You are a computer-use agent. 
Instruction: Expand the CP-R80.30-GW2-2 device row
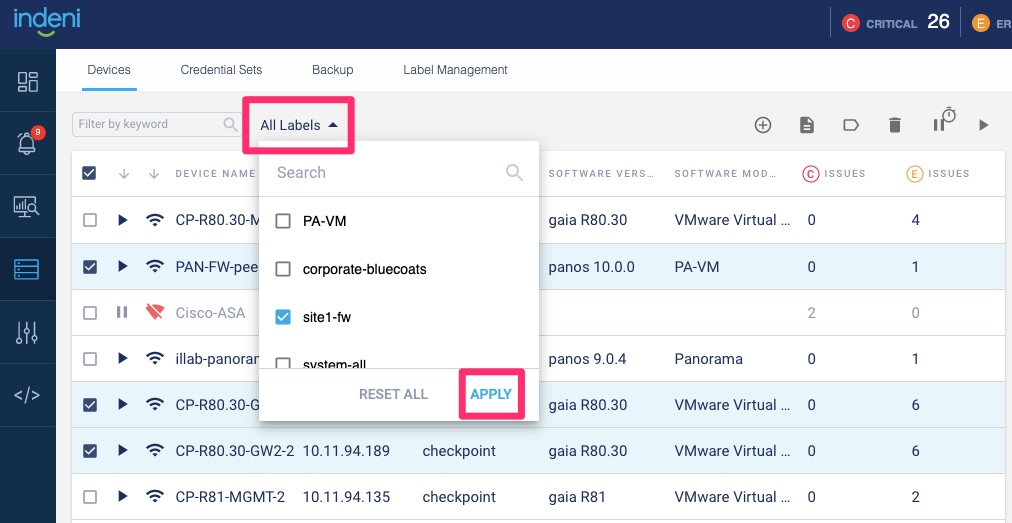(123, 451)
